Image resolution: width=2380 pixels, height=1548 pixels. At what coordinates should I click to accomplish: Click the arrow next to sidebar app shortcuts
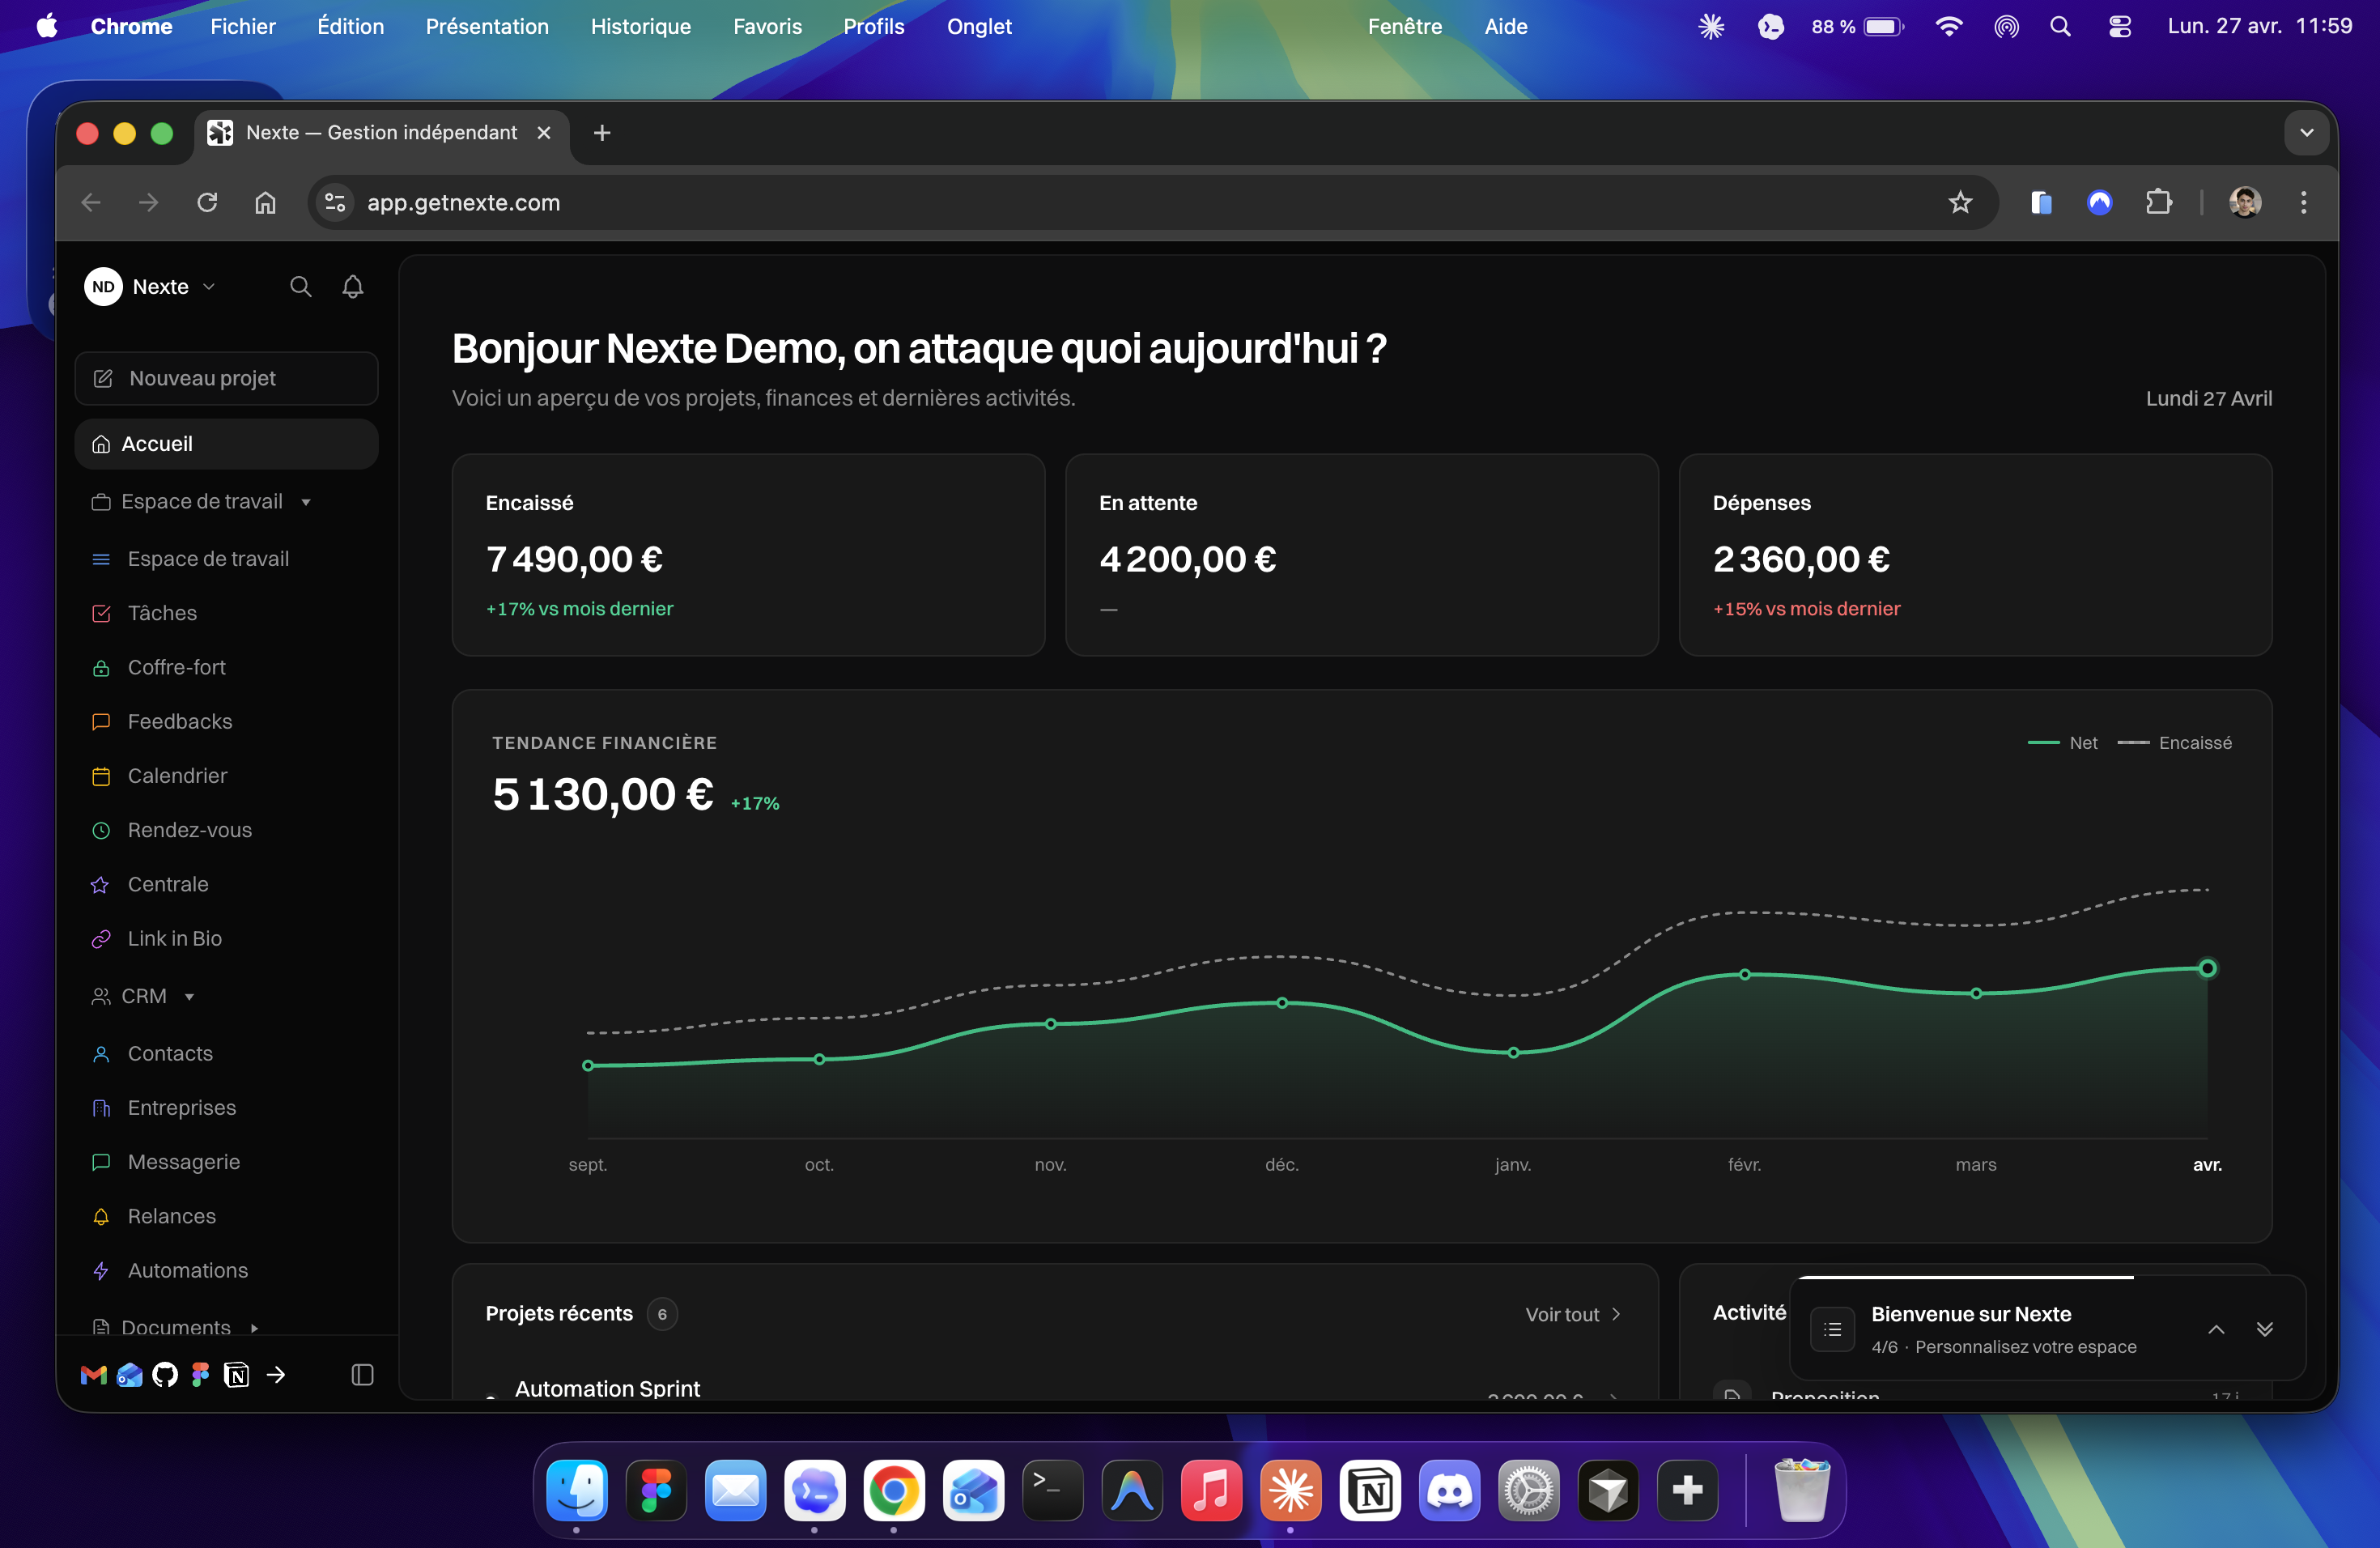pos(276,1375)
